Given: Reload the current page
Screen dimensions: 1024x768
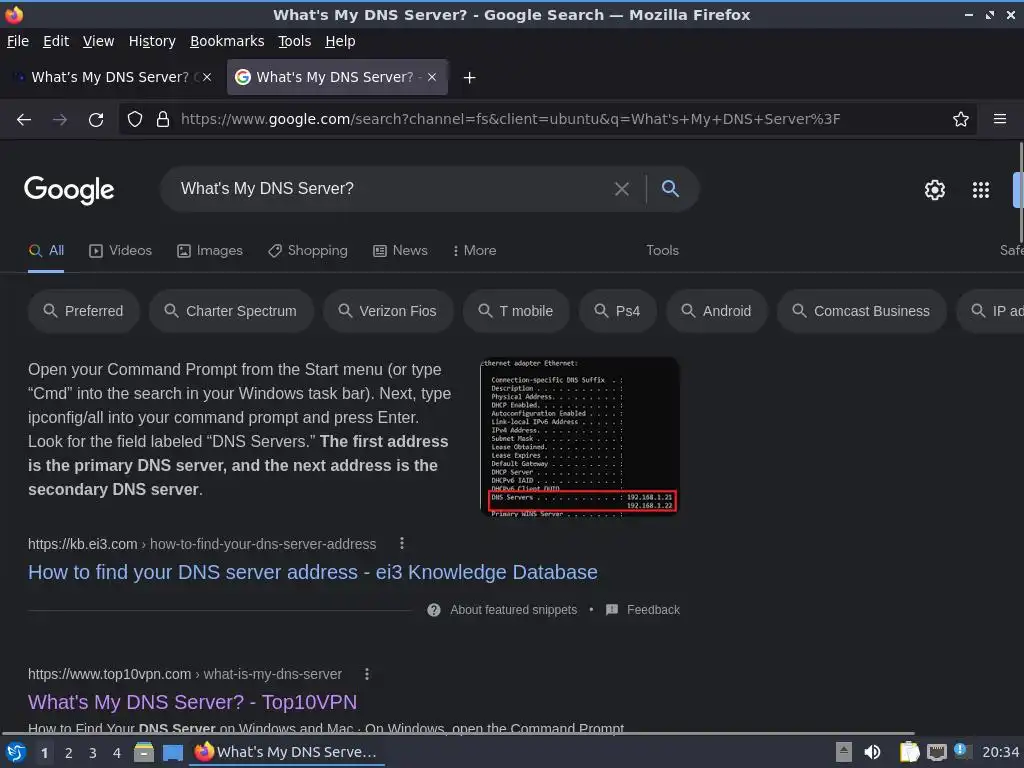Looking at the screenshot, I should point(96,120).
